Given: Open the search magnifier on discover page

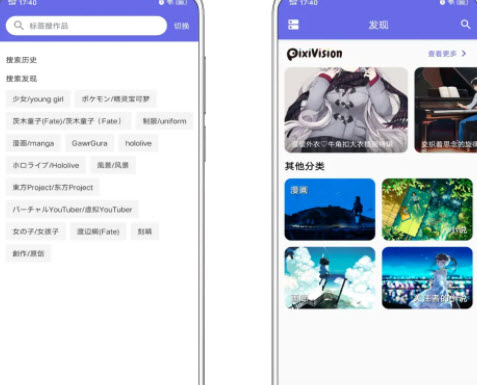Looking at the screenshot, I should pyautogui.click(x=465, y=24).
